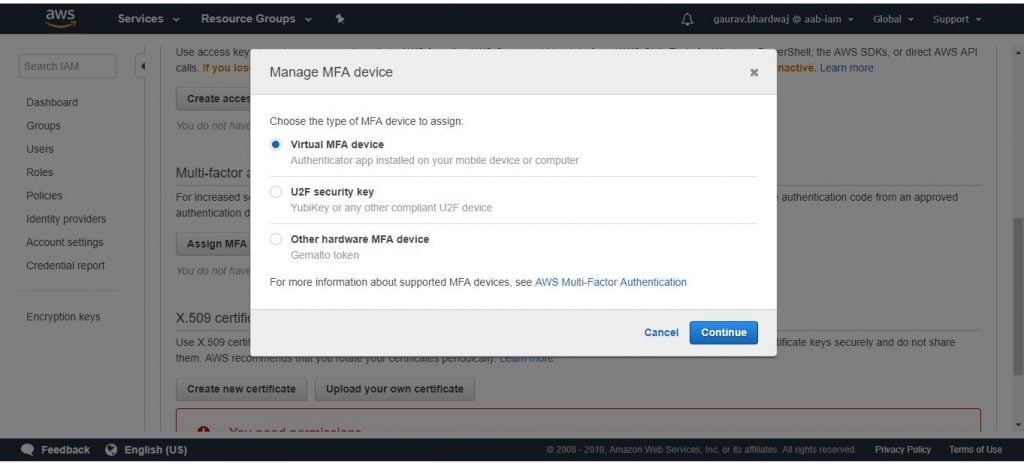Click the Continue button
Viewport: 1024px width, 464px height.
click(x=724, y=333)
